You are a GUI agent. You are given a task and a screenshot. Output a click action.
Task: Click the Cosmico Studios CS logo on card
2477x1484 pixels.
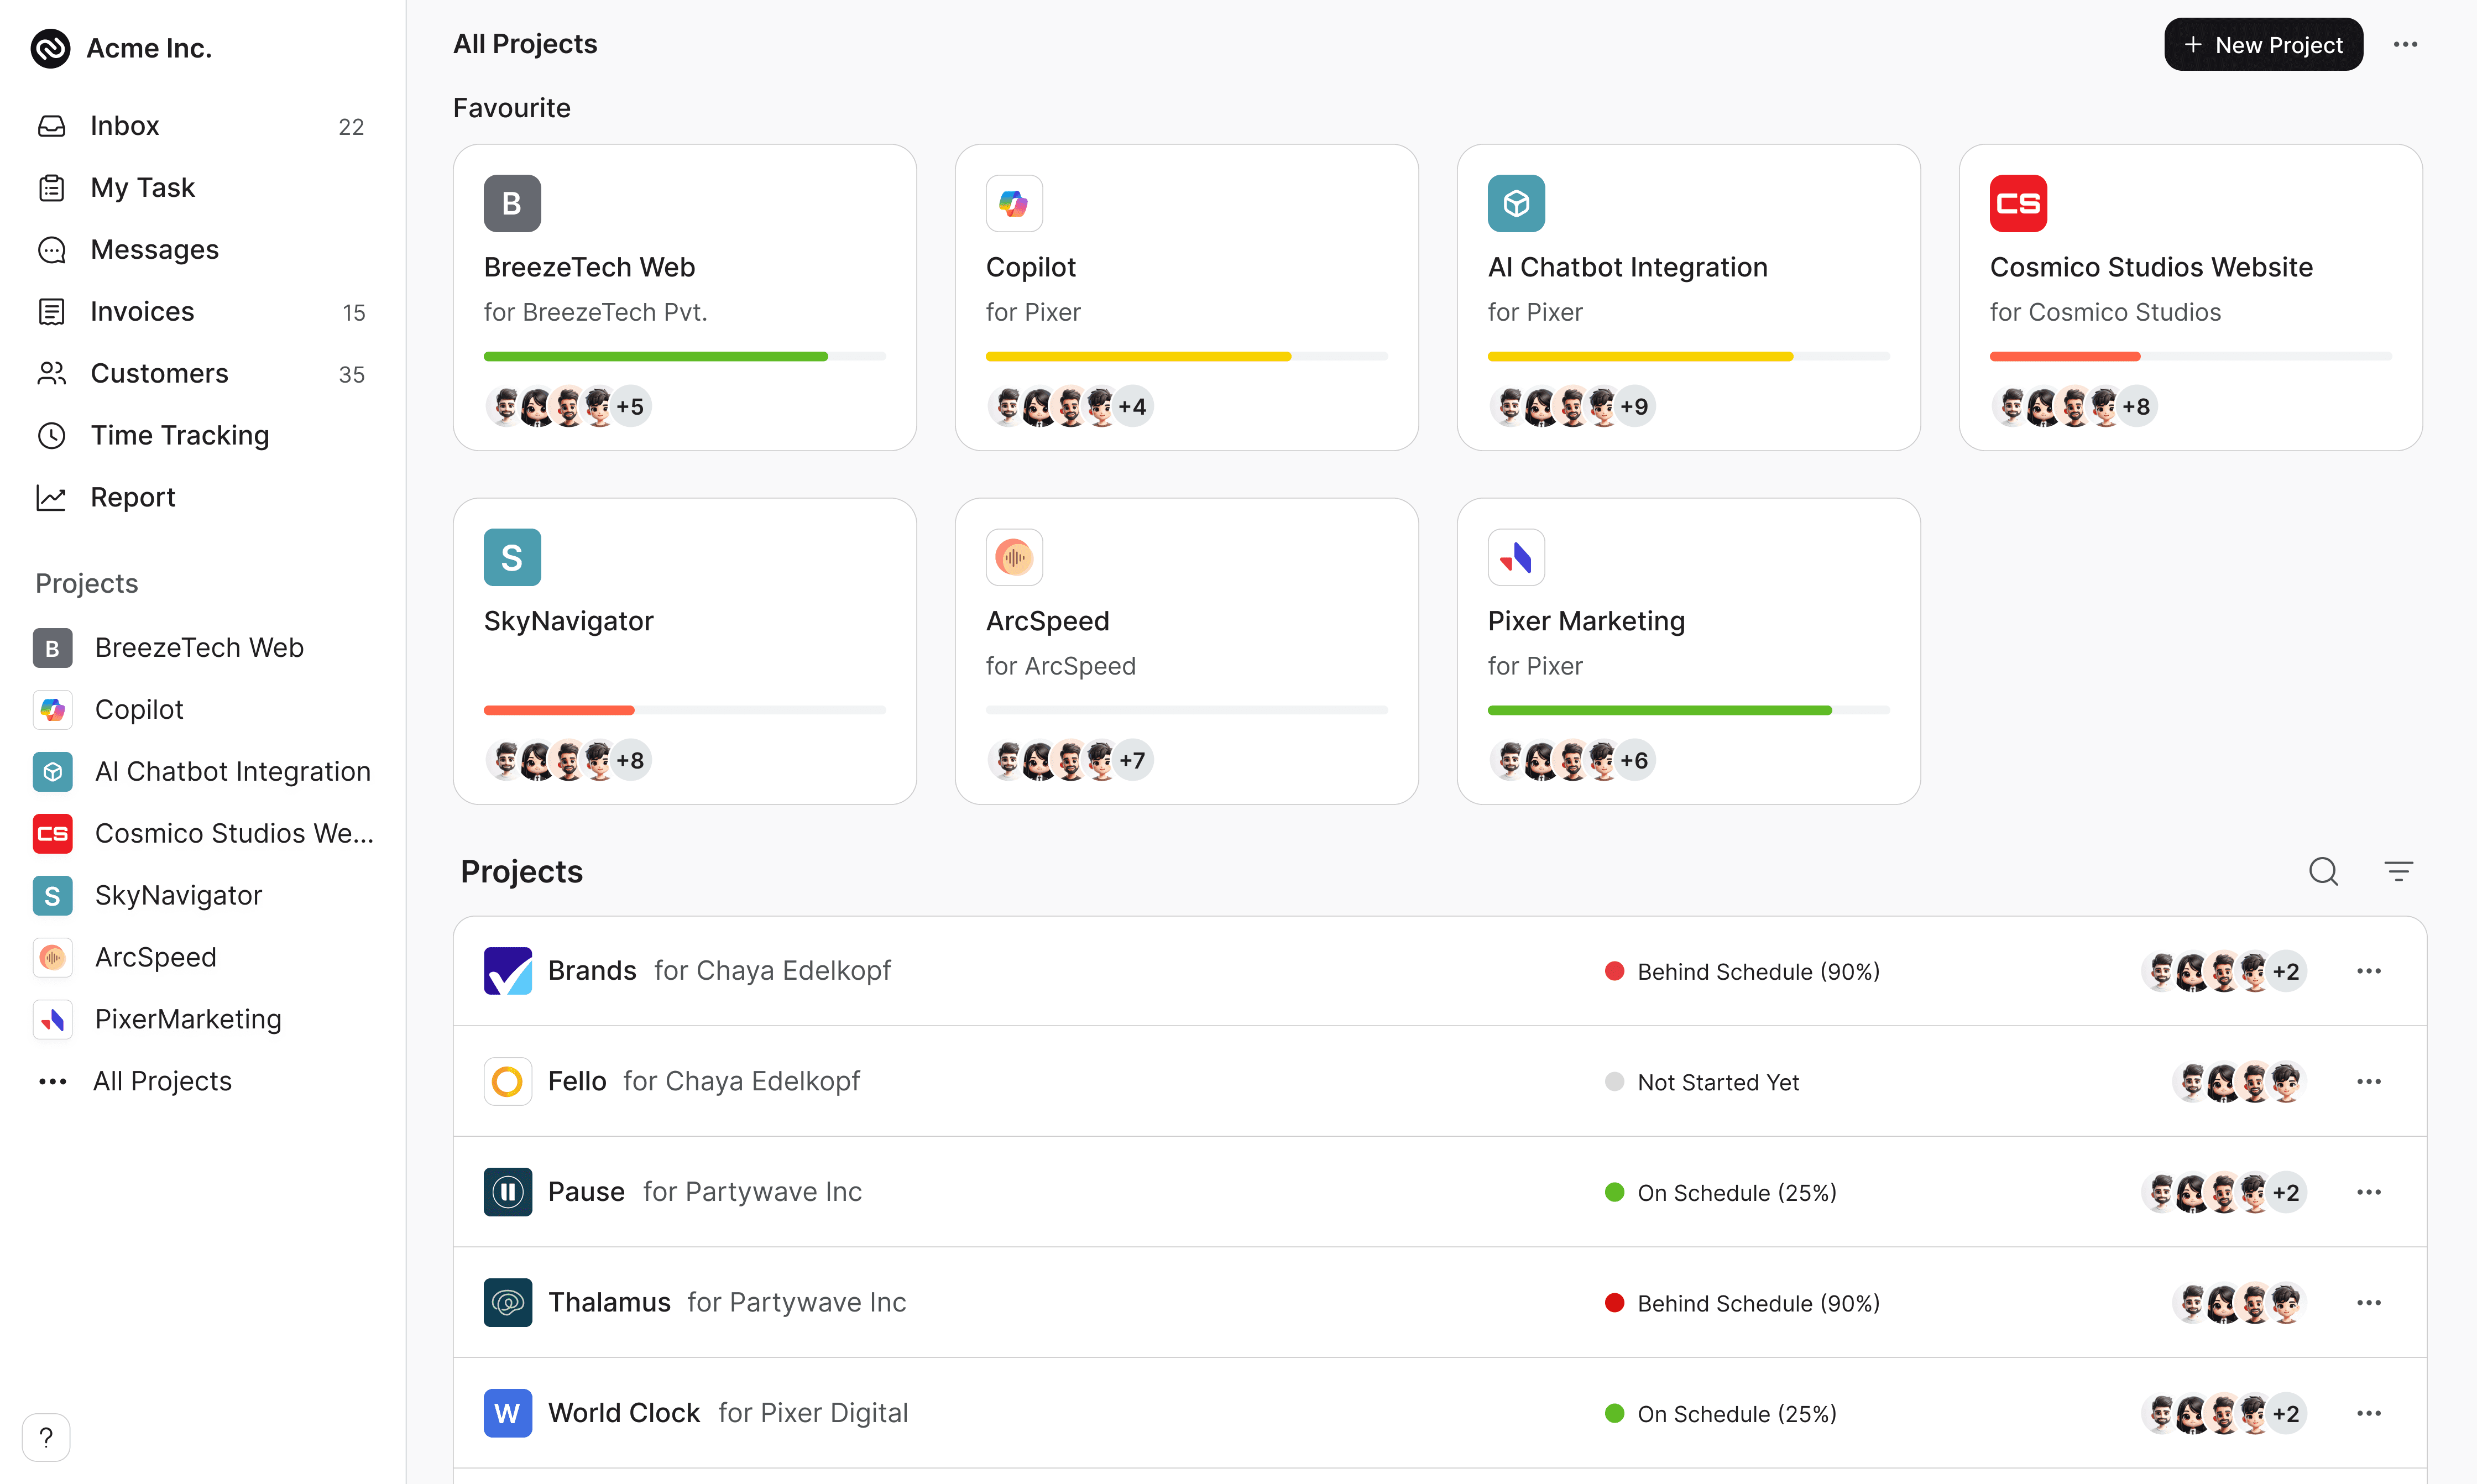pos(2018,204)
